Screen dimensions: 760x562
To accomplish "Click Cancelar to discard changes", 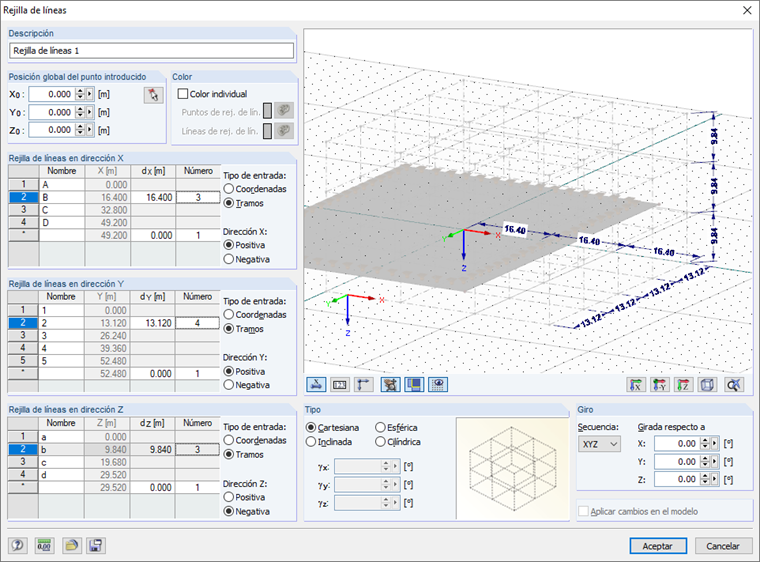I will [x=723, y=546].
